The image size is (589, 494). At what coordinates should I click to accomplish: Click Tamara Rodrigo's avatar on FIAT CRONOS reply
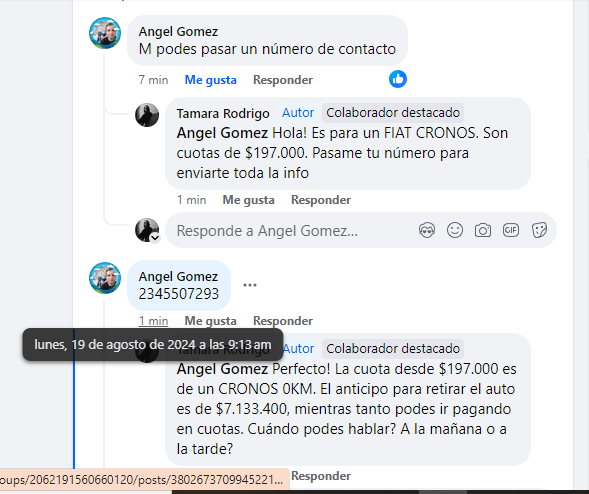[x=147, y=115]
